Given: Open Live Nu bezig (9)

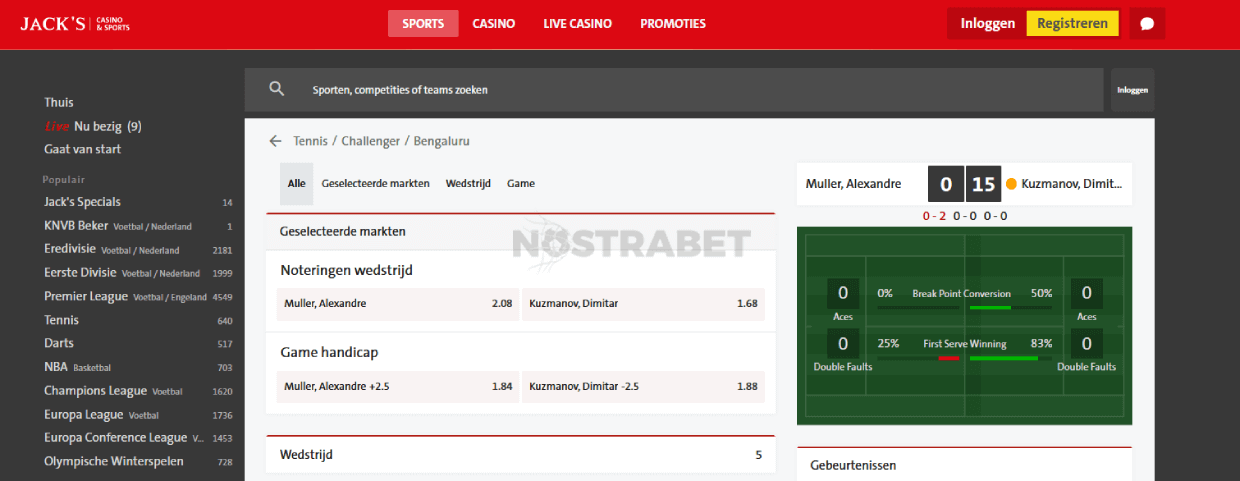Looking at the screenshot, I should click(93, 127).
